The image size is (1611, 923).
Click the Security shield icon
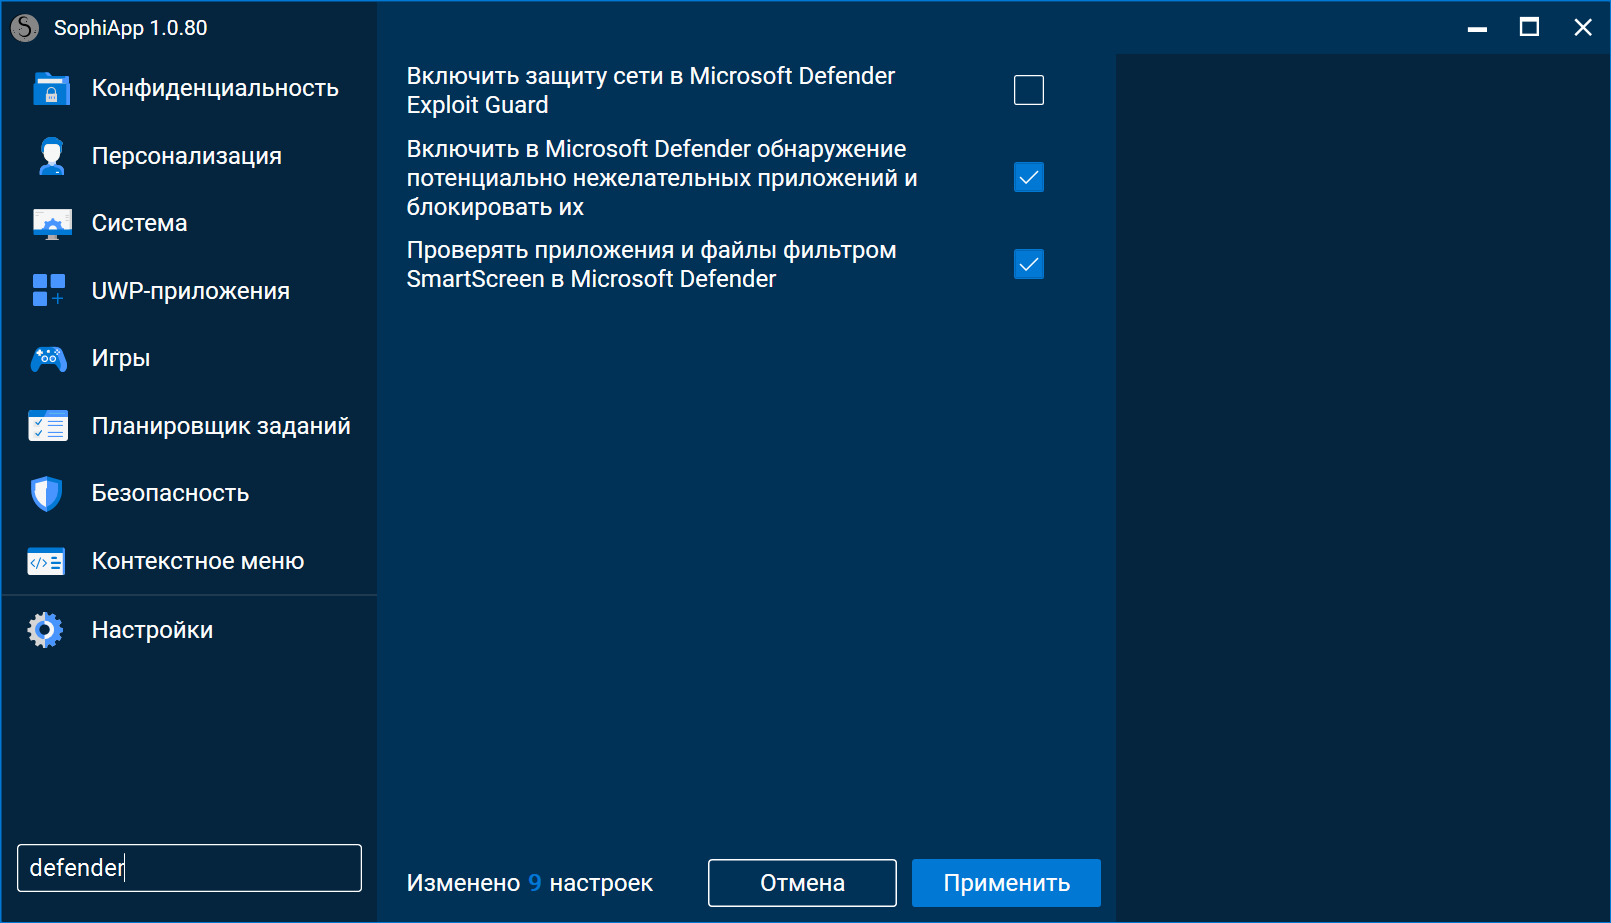(47, 493)
